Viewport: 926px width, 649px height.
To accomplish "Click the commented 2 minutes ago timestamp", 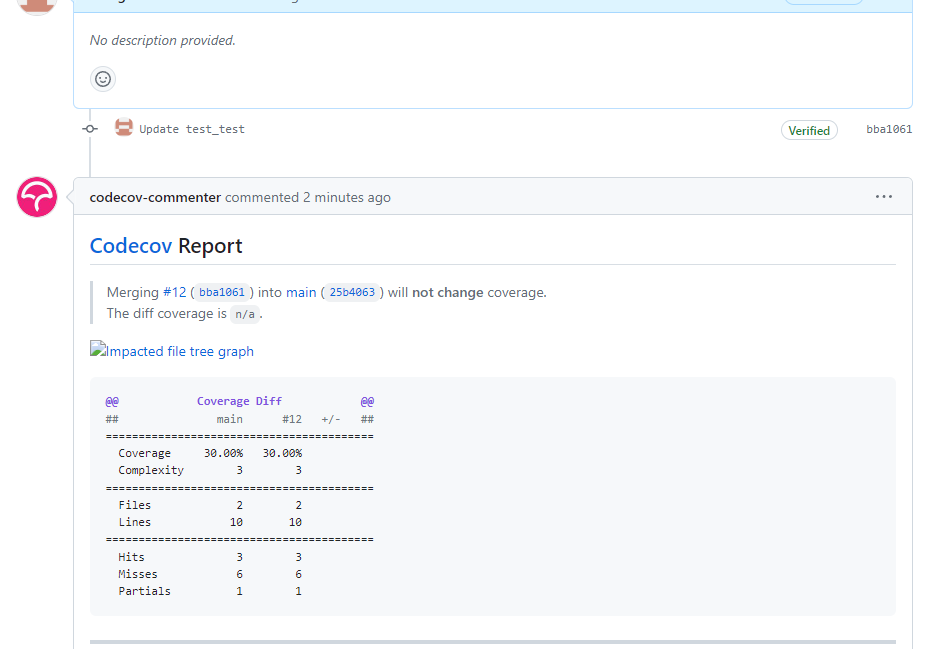I will (x=308, y=197).
